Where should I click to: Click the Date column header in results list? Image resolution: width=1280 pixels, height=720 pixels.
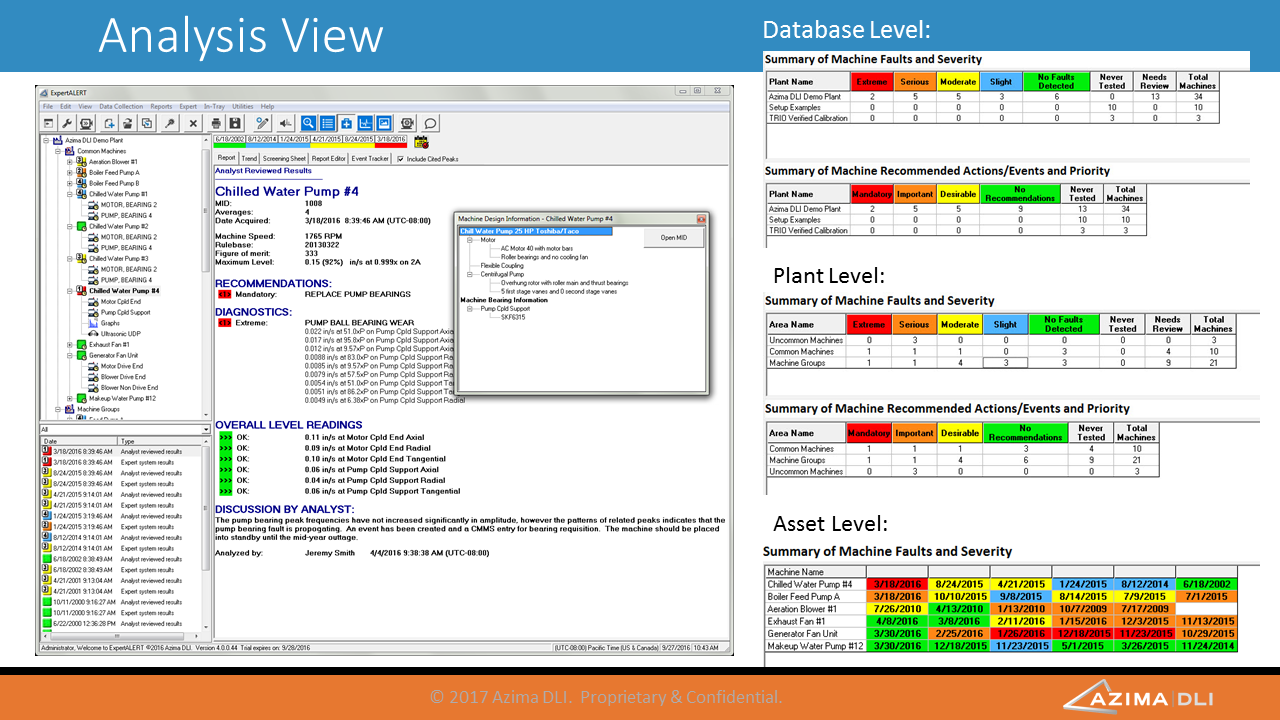(x=78, y=441)
